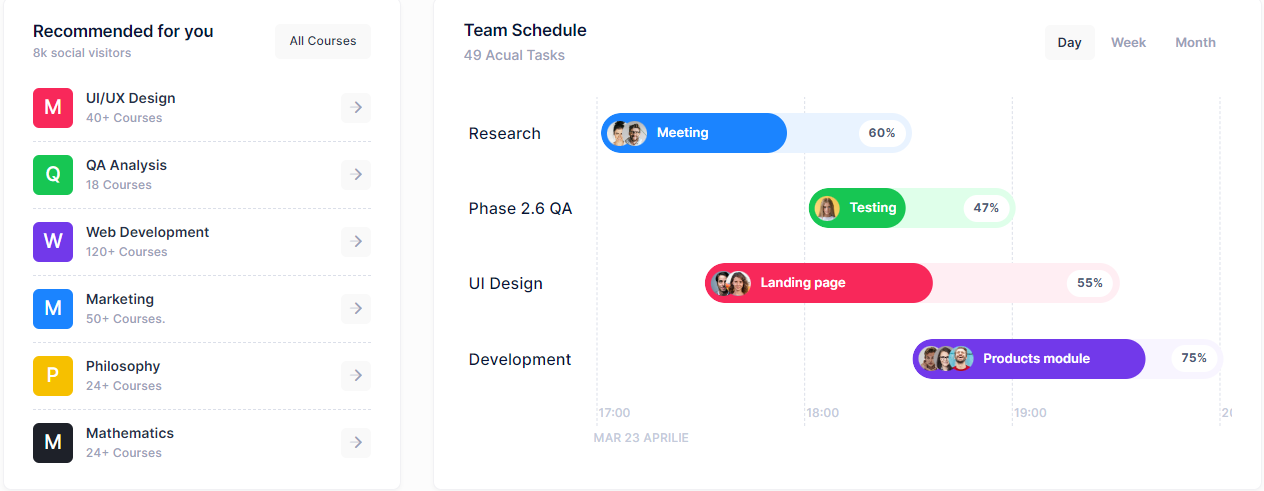Open the Philosophy course link
The width and height of the screenshot is (1264, 491).
coord(123,366)
